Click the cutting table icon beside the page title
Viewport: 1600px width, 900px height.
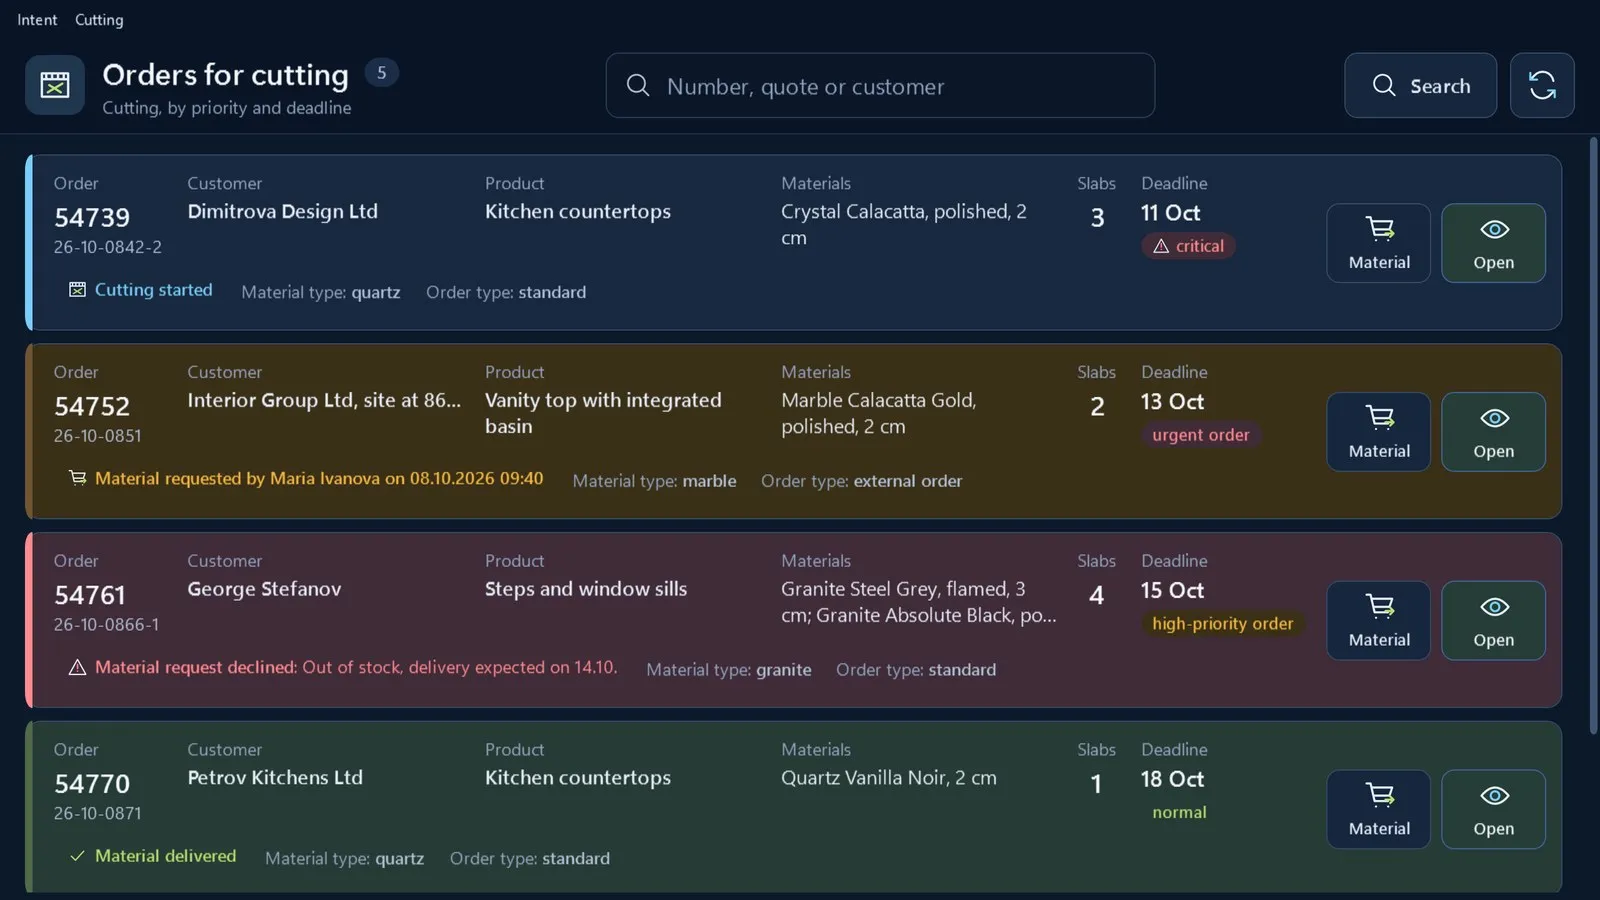click(55, 85)
